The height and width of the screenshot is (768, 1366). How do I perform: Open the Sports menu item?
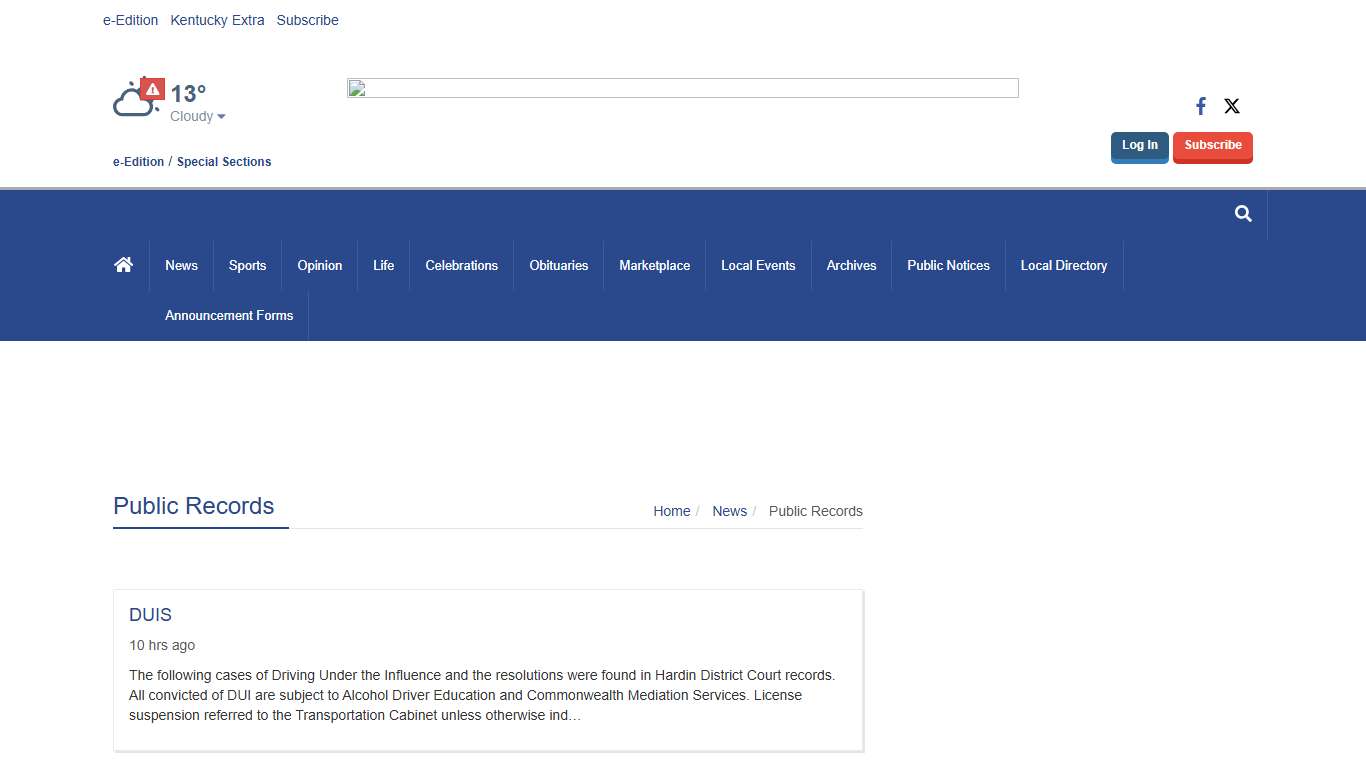(247, 266)
